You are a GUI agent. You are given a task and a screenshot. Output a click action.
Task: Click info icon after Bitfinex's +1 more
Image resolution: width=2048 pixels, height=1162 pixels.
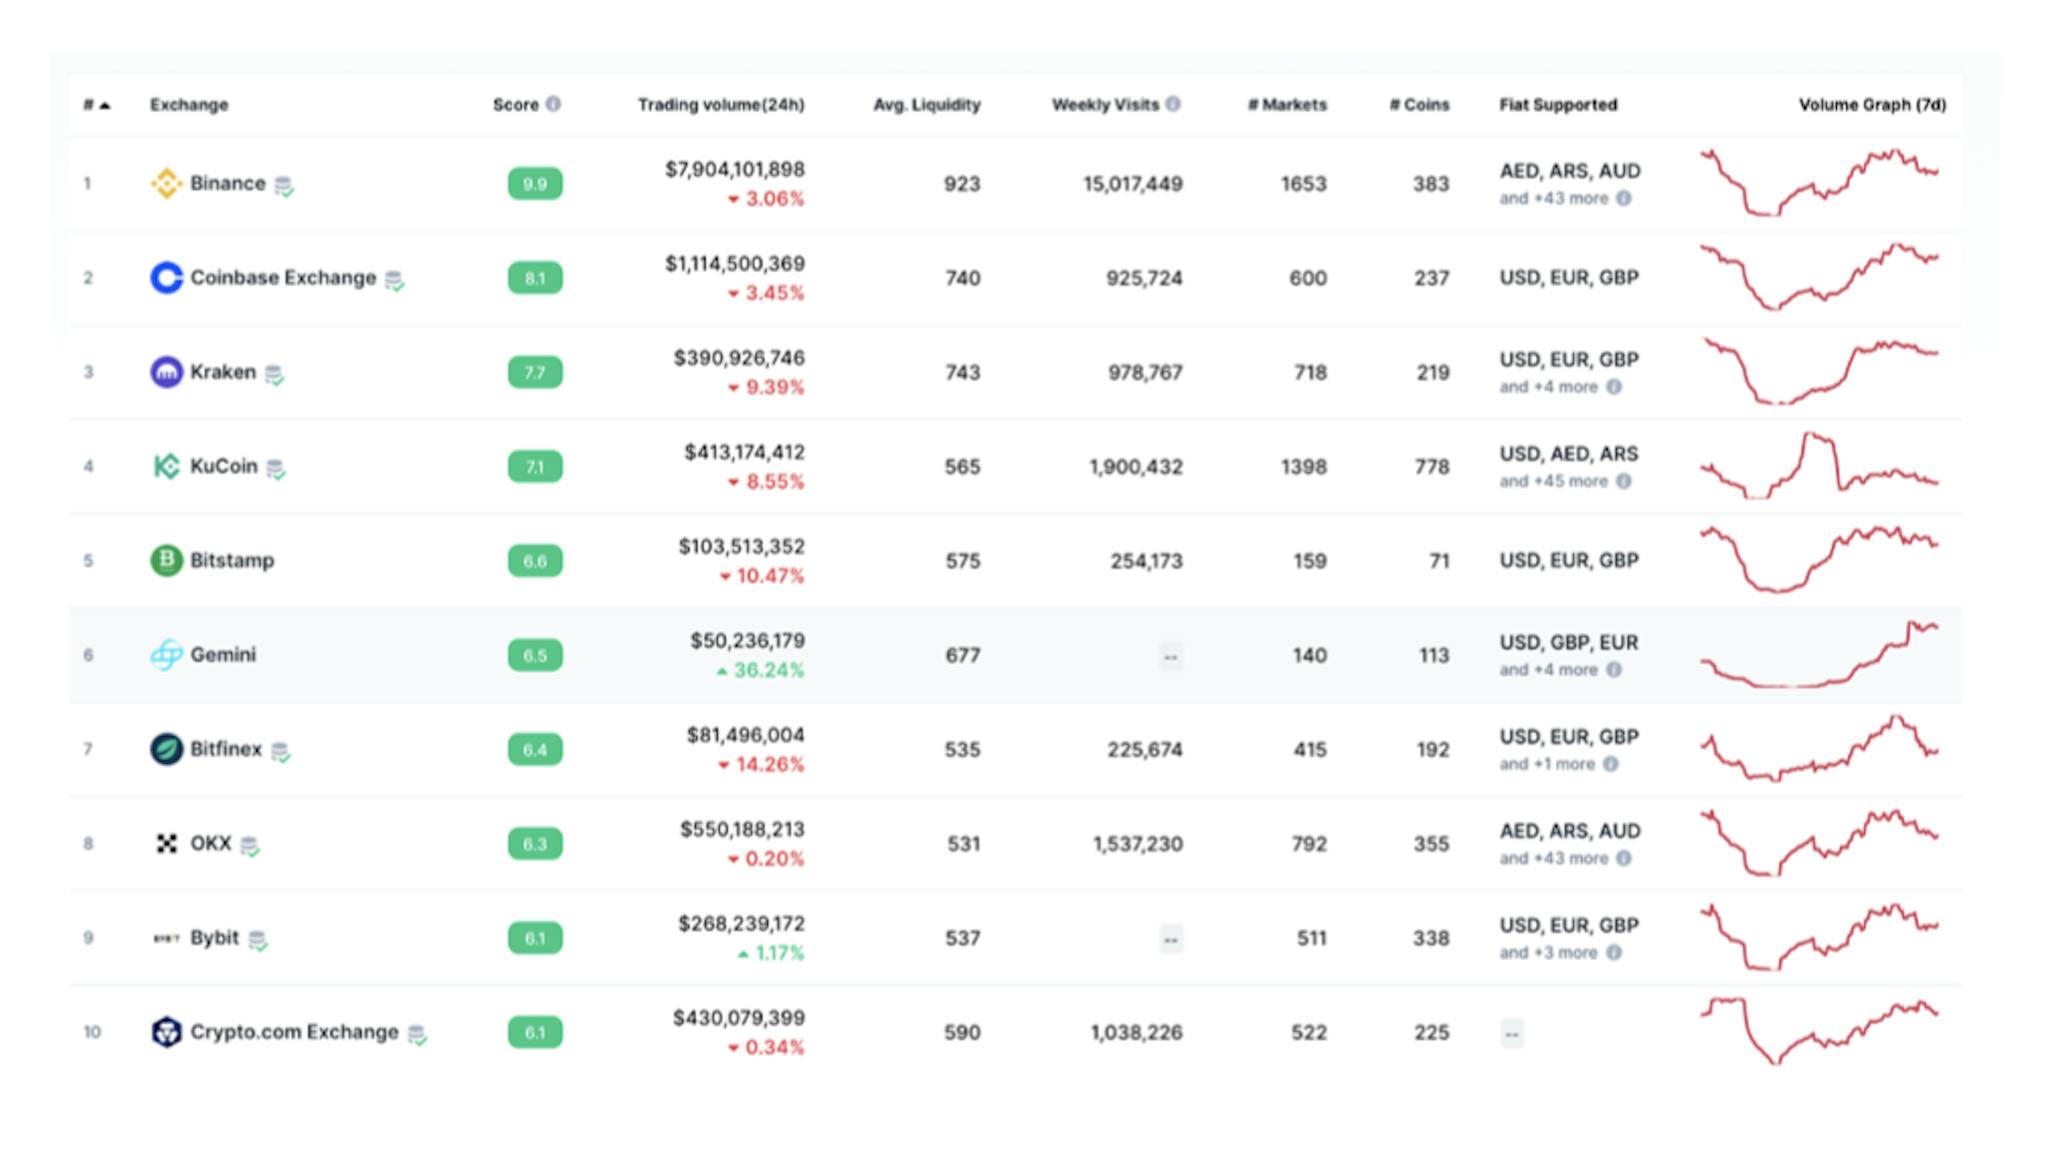(1611, 764)
